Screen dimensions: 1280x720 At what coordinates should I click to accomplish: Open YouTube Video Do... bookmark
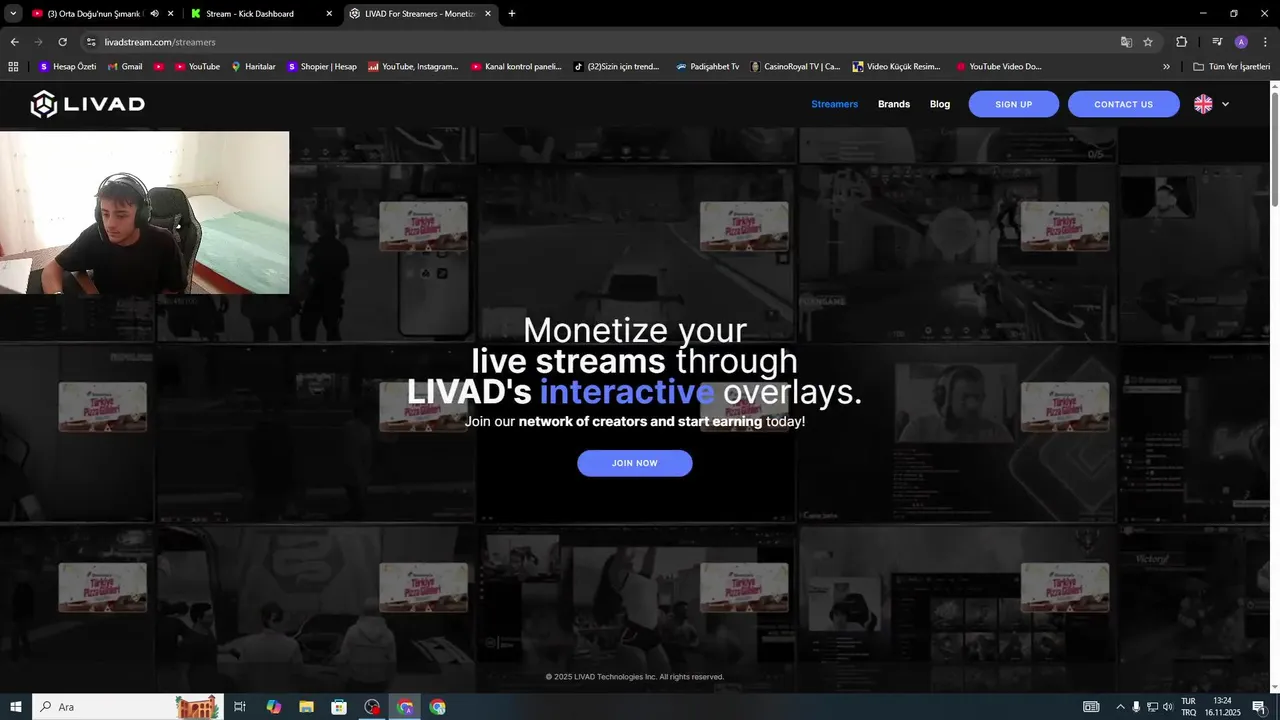pos(998,67)
